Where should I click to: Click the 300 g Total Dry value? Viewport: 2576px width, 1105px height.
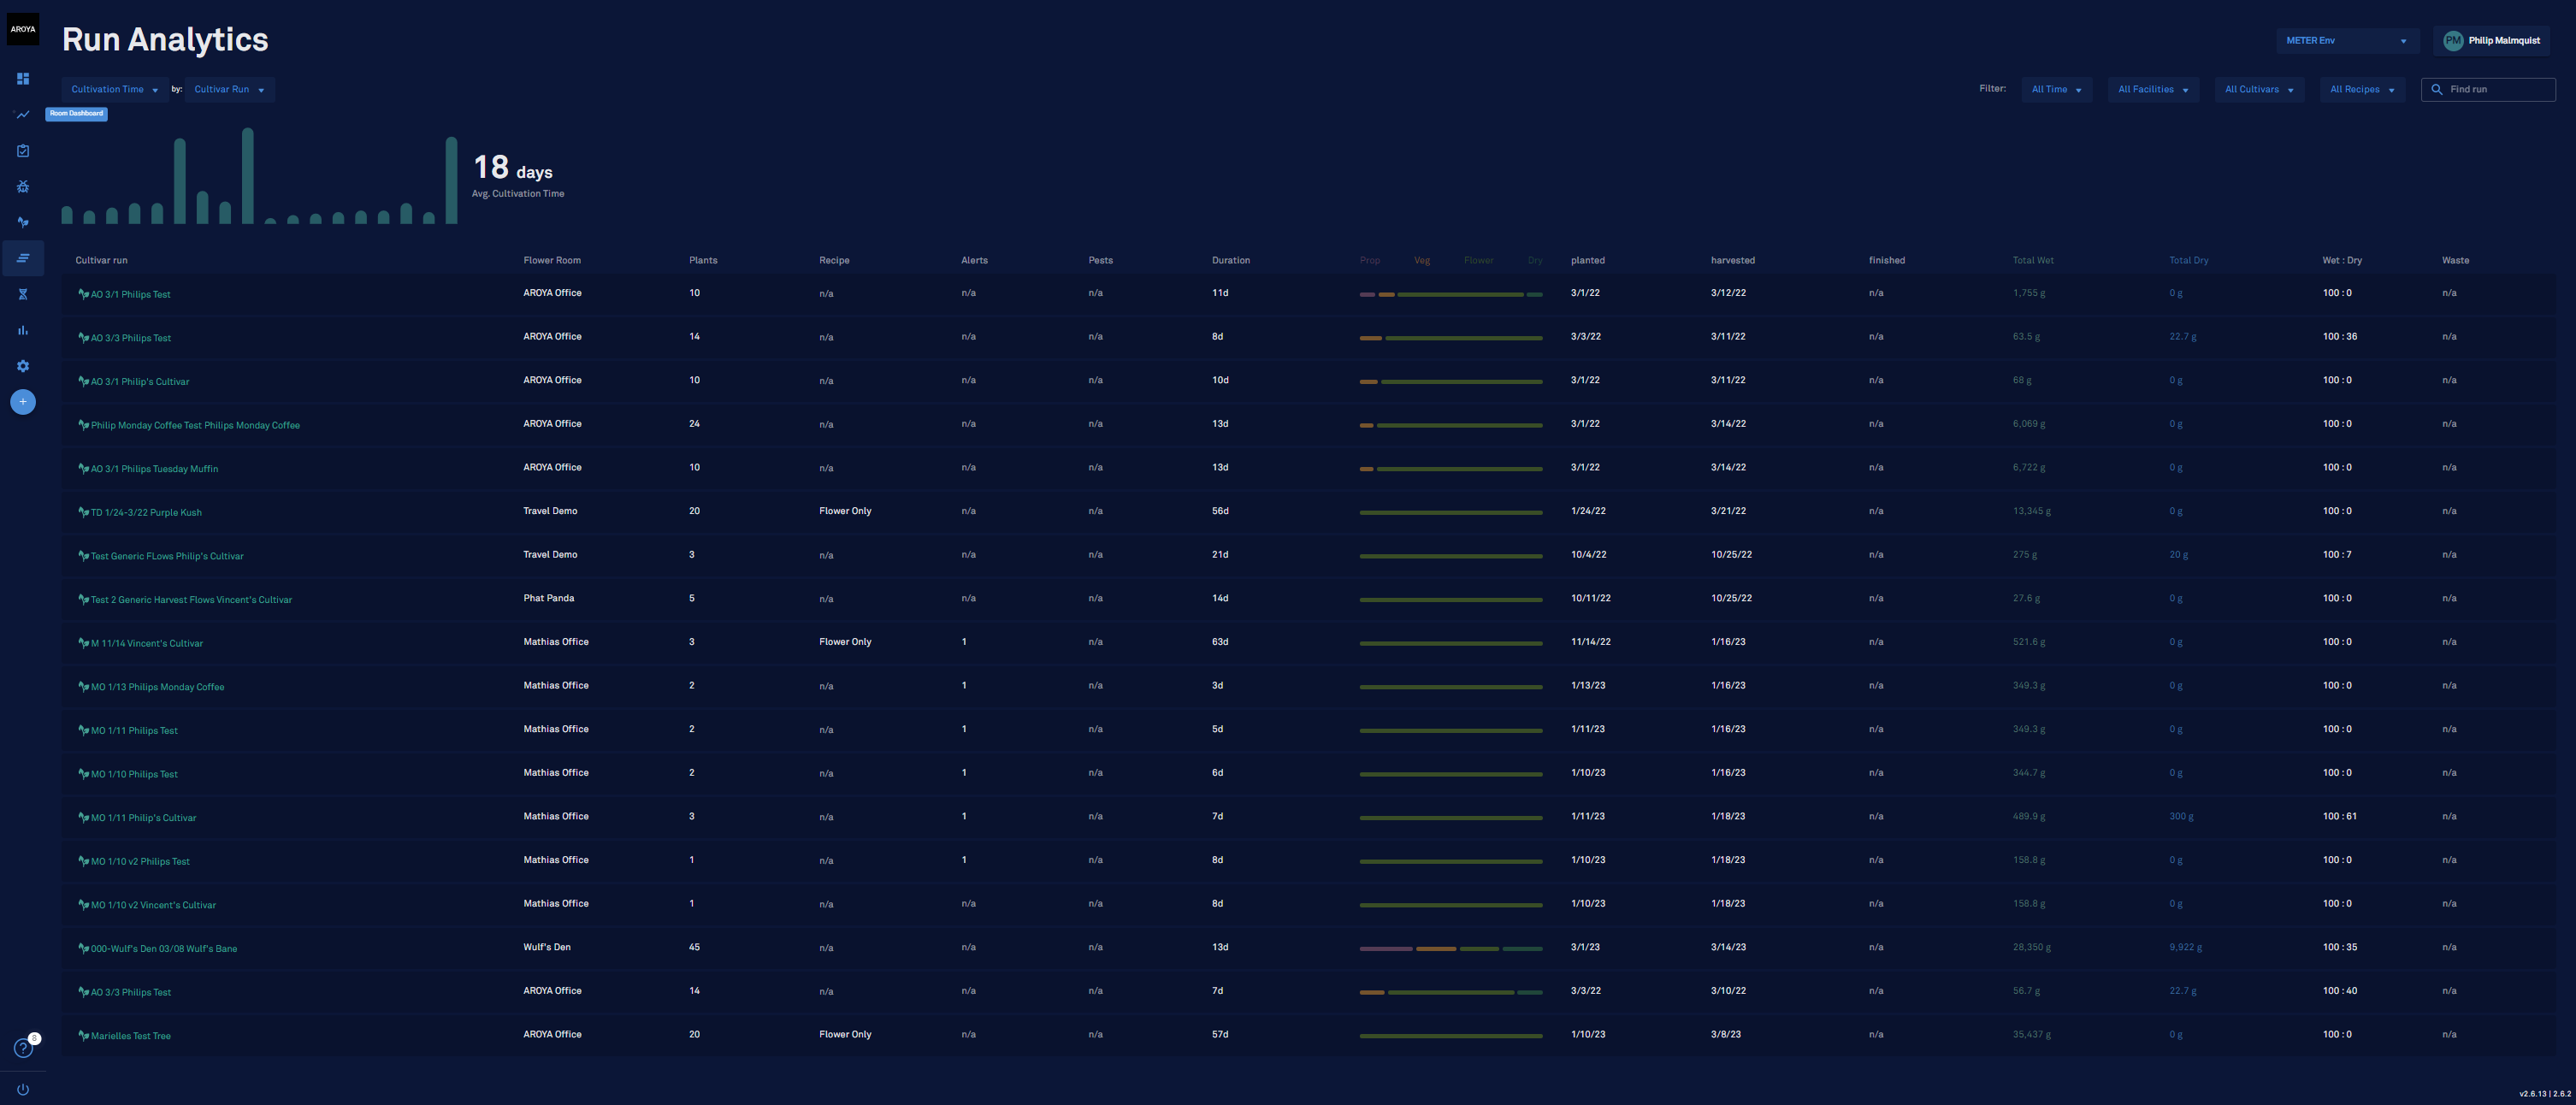[2181, 817]
